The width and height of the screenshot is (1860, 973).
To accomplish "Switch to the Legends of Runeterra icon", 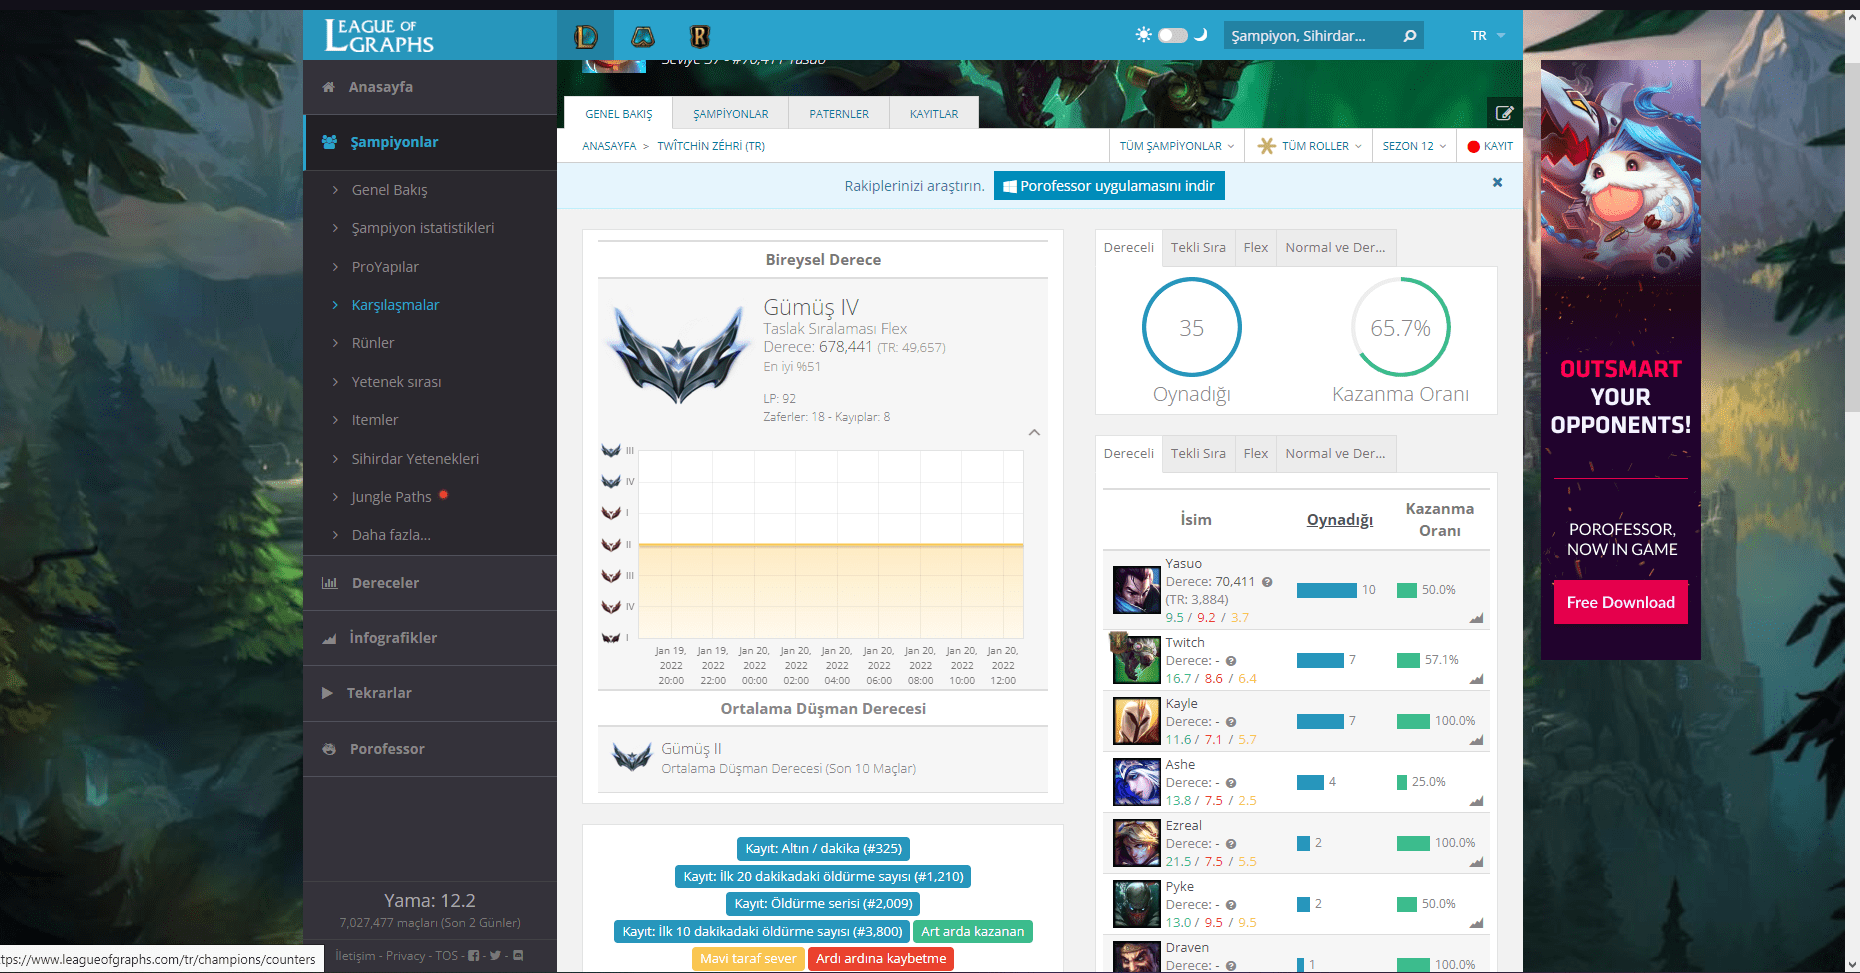I will pyautogui.click(x=700, y=37).
